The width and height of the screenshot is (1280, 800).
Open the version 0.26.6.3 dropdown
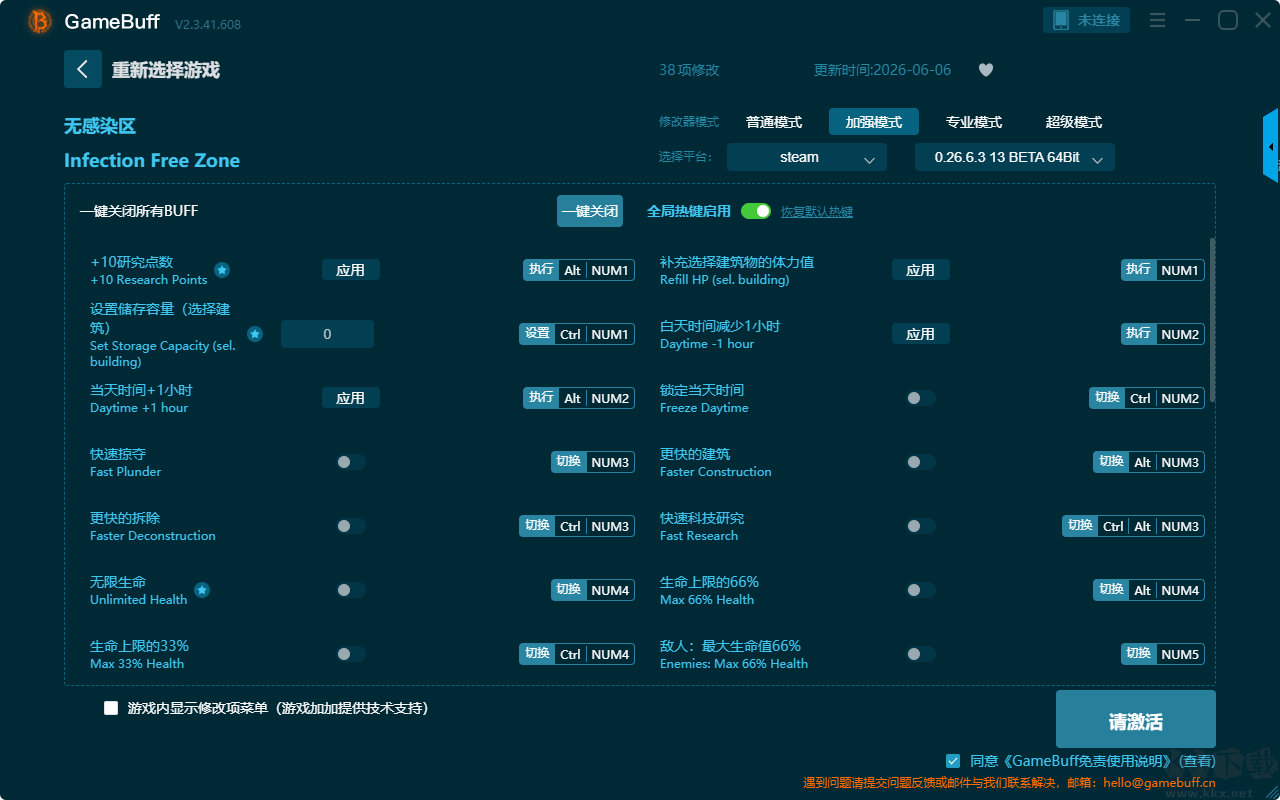(1015, 157)
